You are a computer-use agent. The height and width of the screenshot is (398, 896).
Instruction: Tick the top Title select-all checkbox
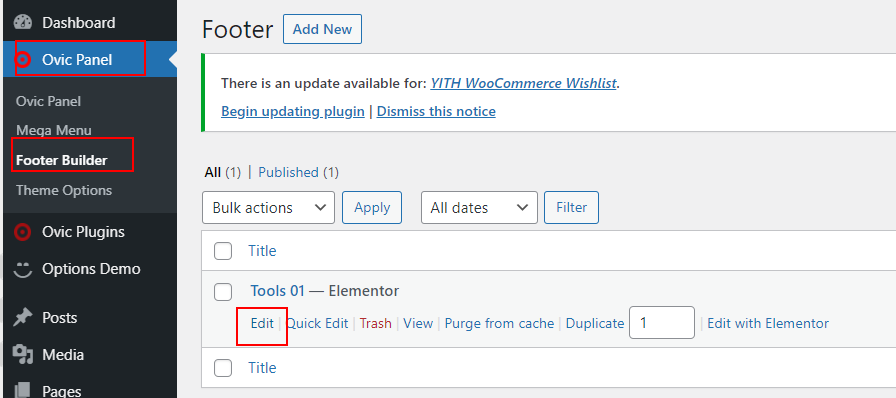223,251
